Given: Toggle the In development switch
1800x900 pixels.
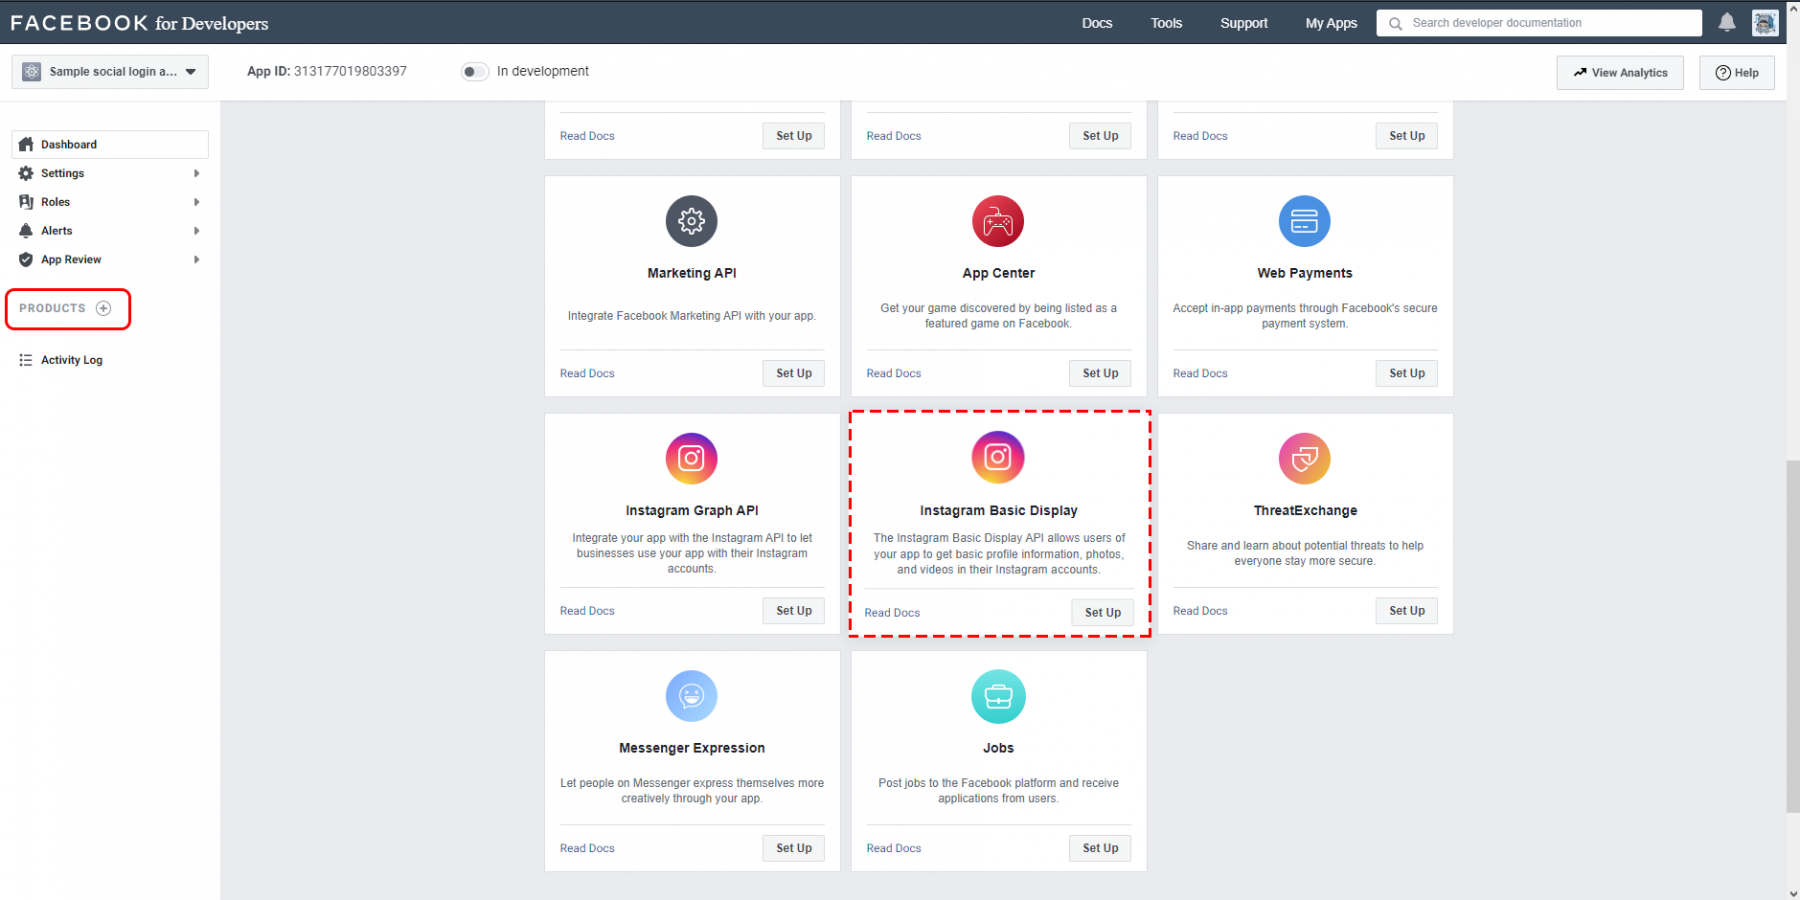Looking at the screenshot, I should 474,71.
